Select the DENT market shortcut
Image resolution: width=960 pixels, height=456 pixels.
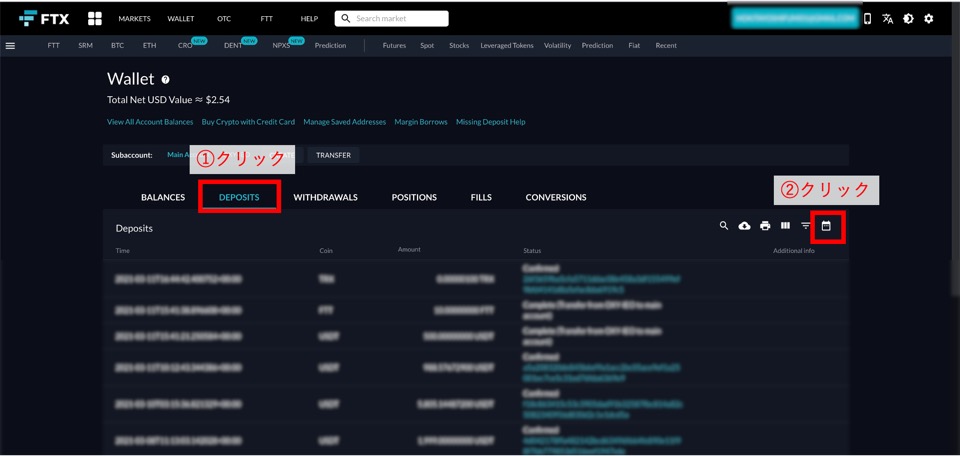coord(233,45)
